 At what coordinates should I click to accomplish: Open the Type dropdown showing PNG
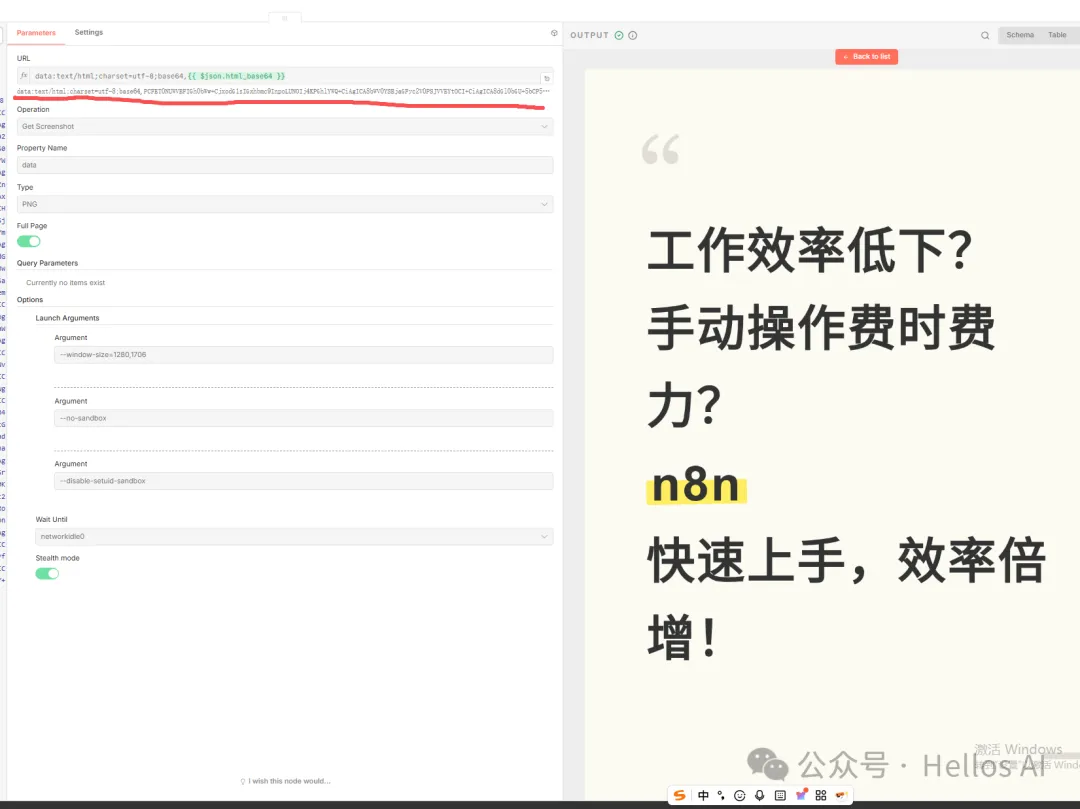[x=285, y=203]
